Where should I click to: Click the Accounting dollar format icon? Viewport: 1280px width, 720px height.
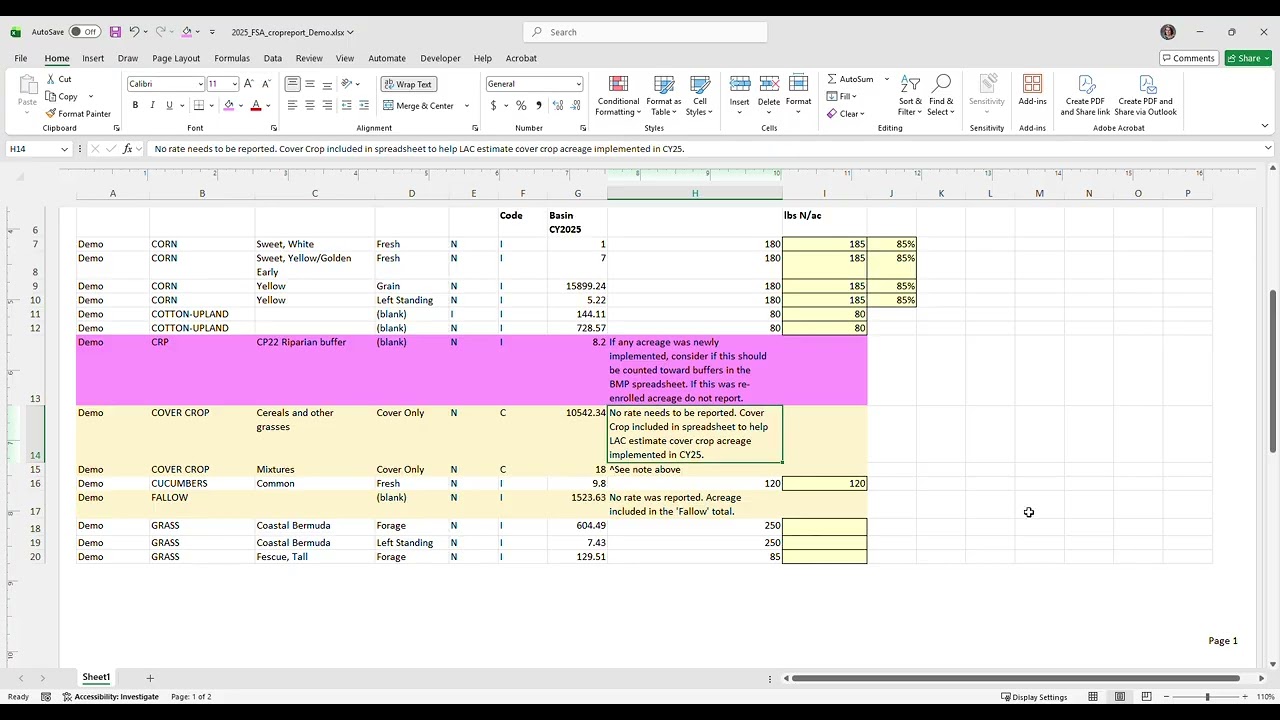[493, 105]
